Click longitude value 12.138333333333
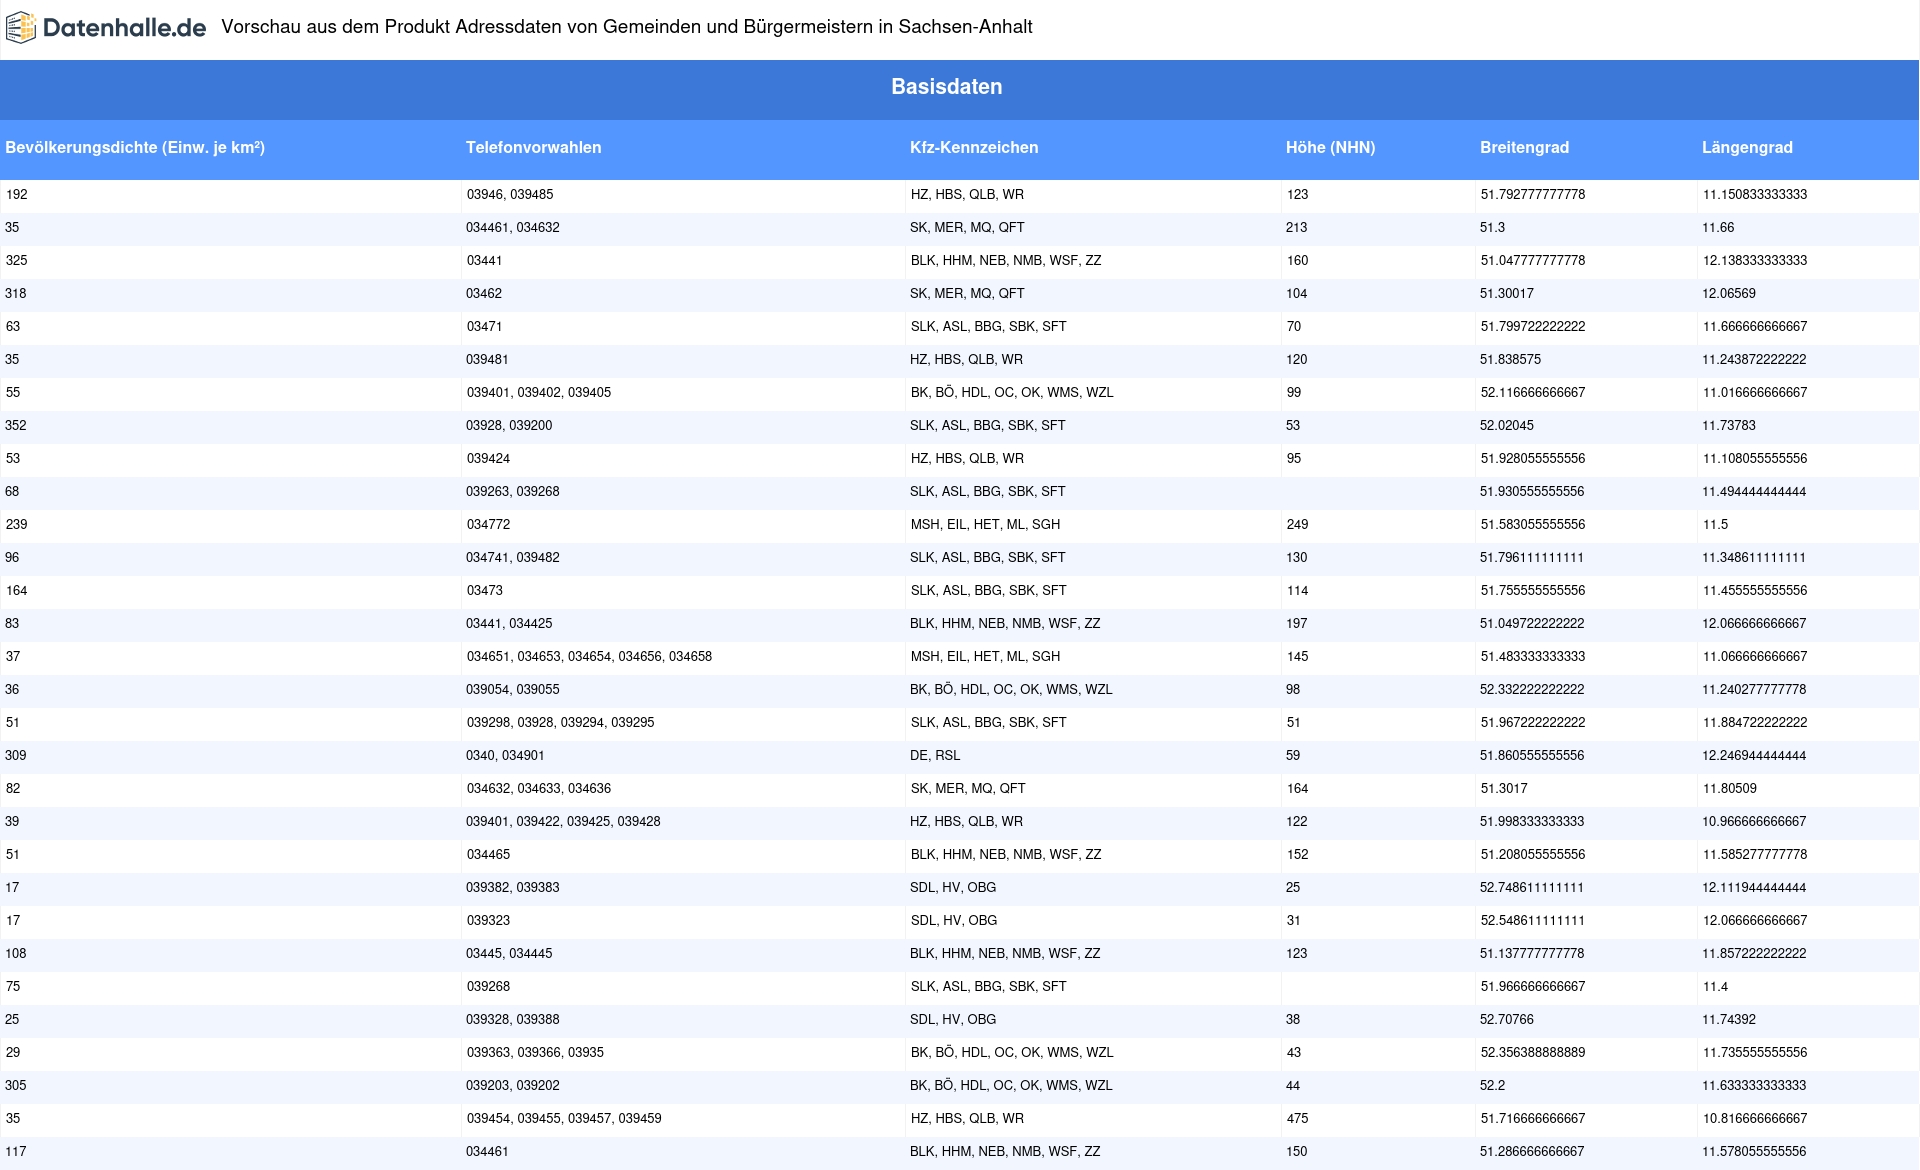The image size is (1920, 1170). pos(1755,261)
